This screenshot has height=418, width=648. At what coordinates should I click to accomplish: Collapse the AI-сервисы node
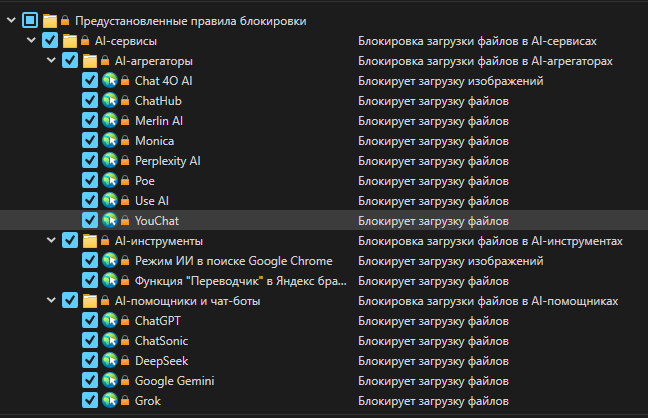point(31,41)
